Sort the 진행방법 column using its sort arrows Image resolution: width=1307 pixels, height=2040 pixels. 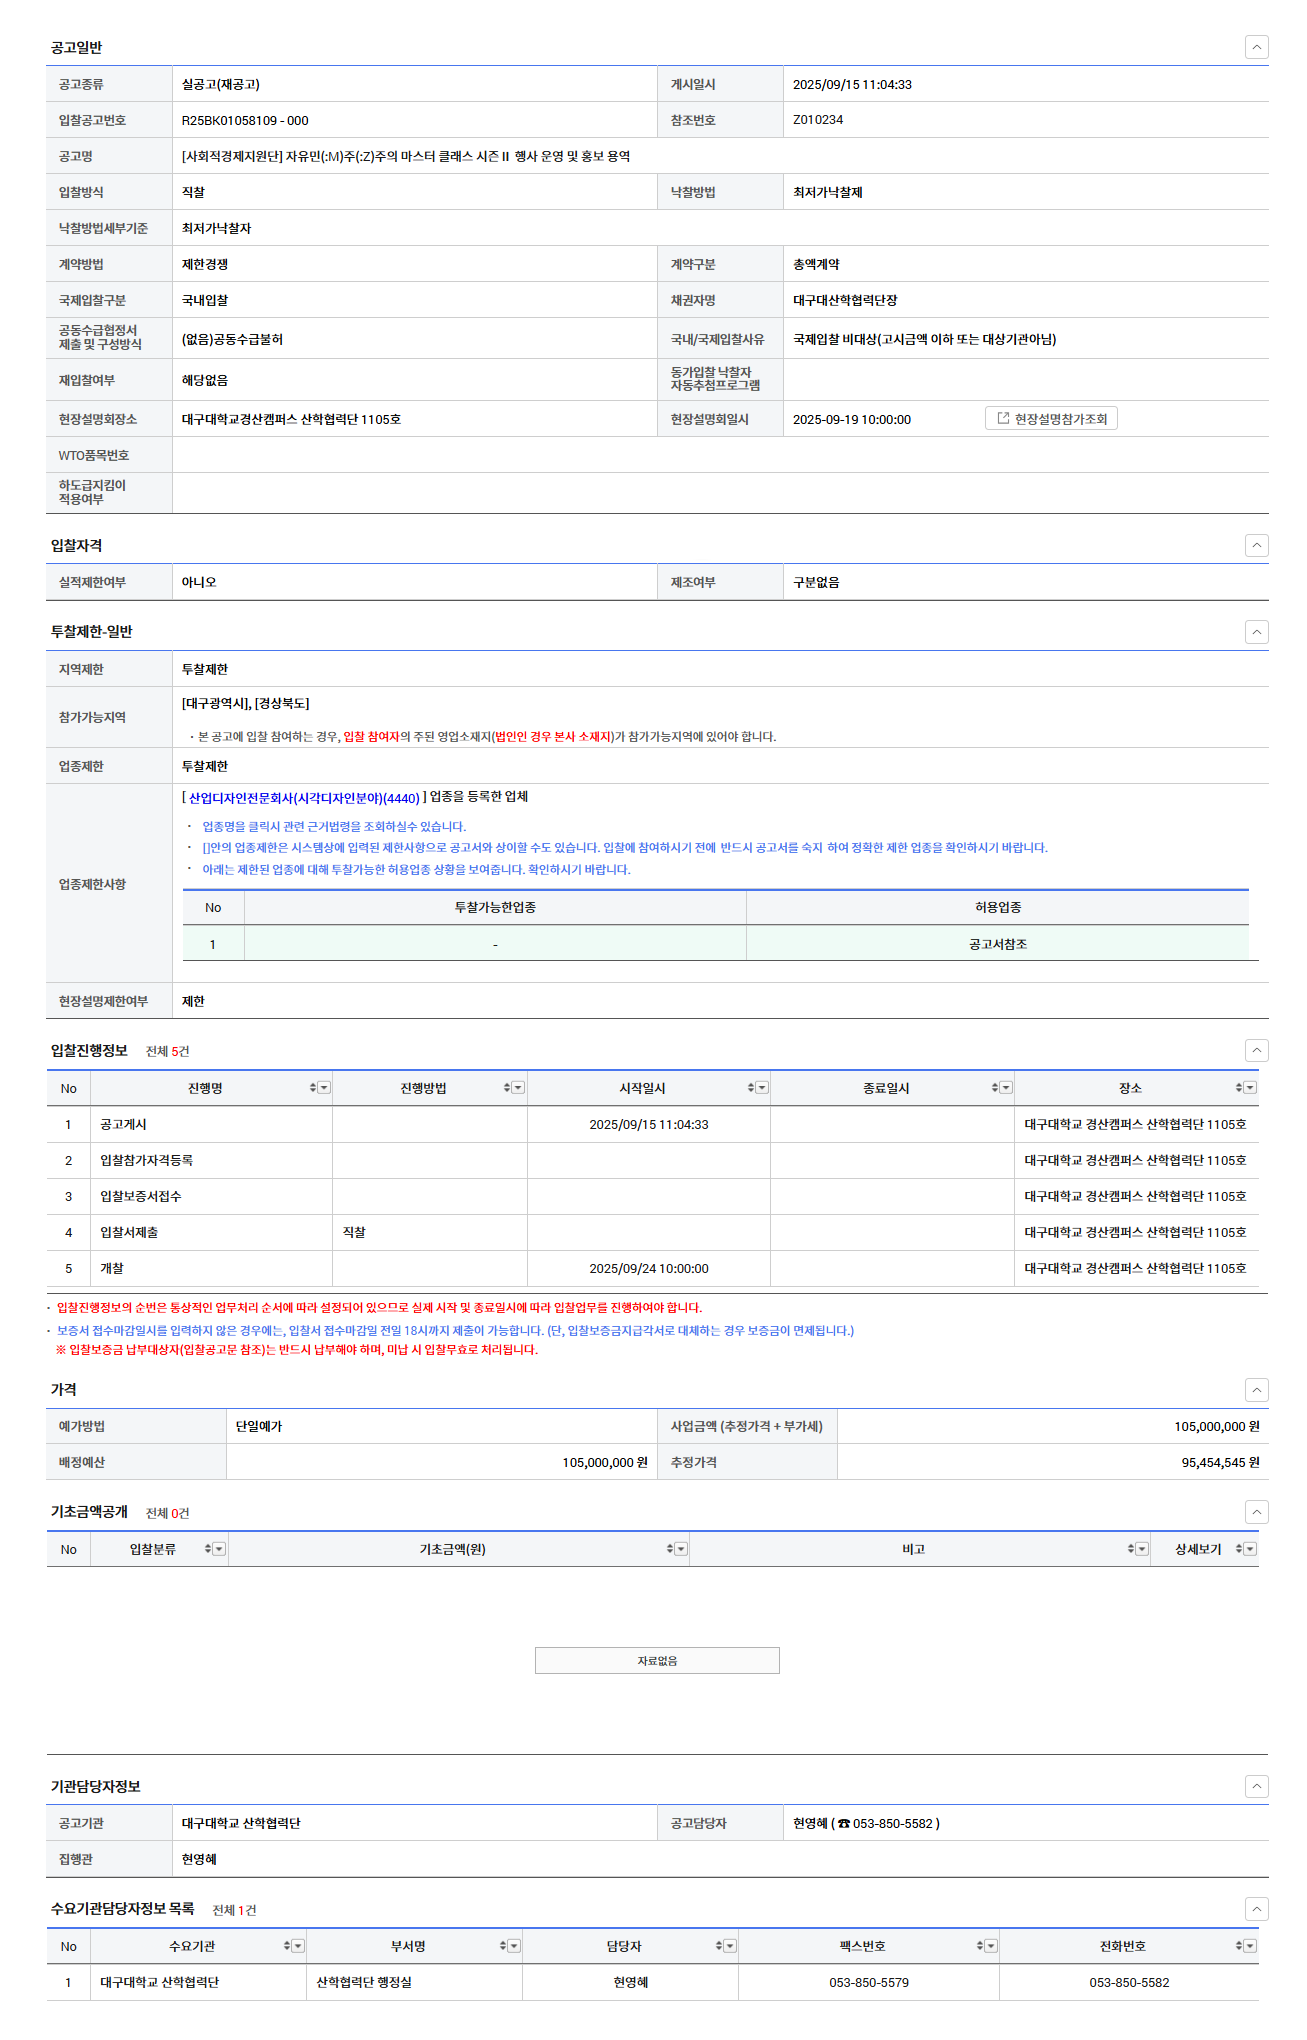507,1088
